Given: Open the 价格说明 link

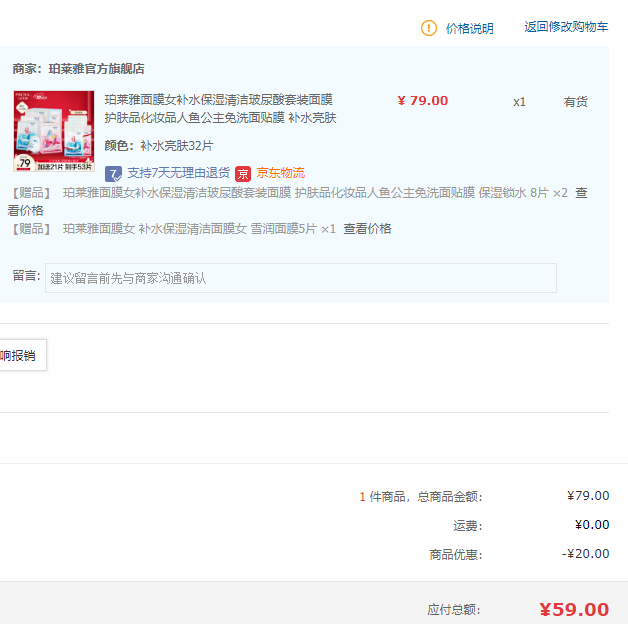Looking at the screenshot, I should [469, 28].
